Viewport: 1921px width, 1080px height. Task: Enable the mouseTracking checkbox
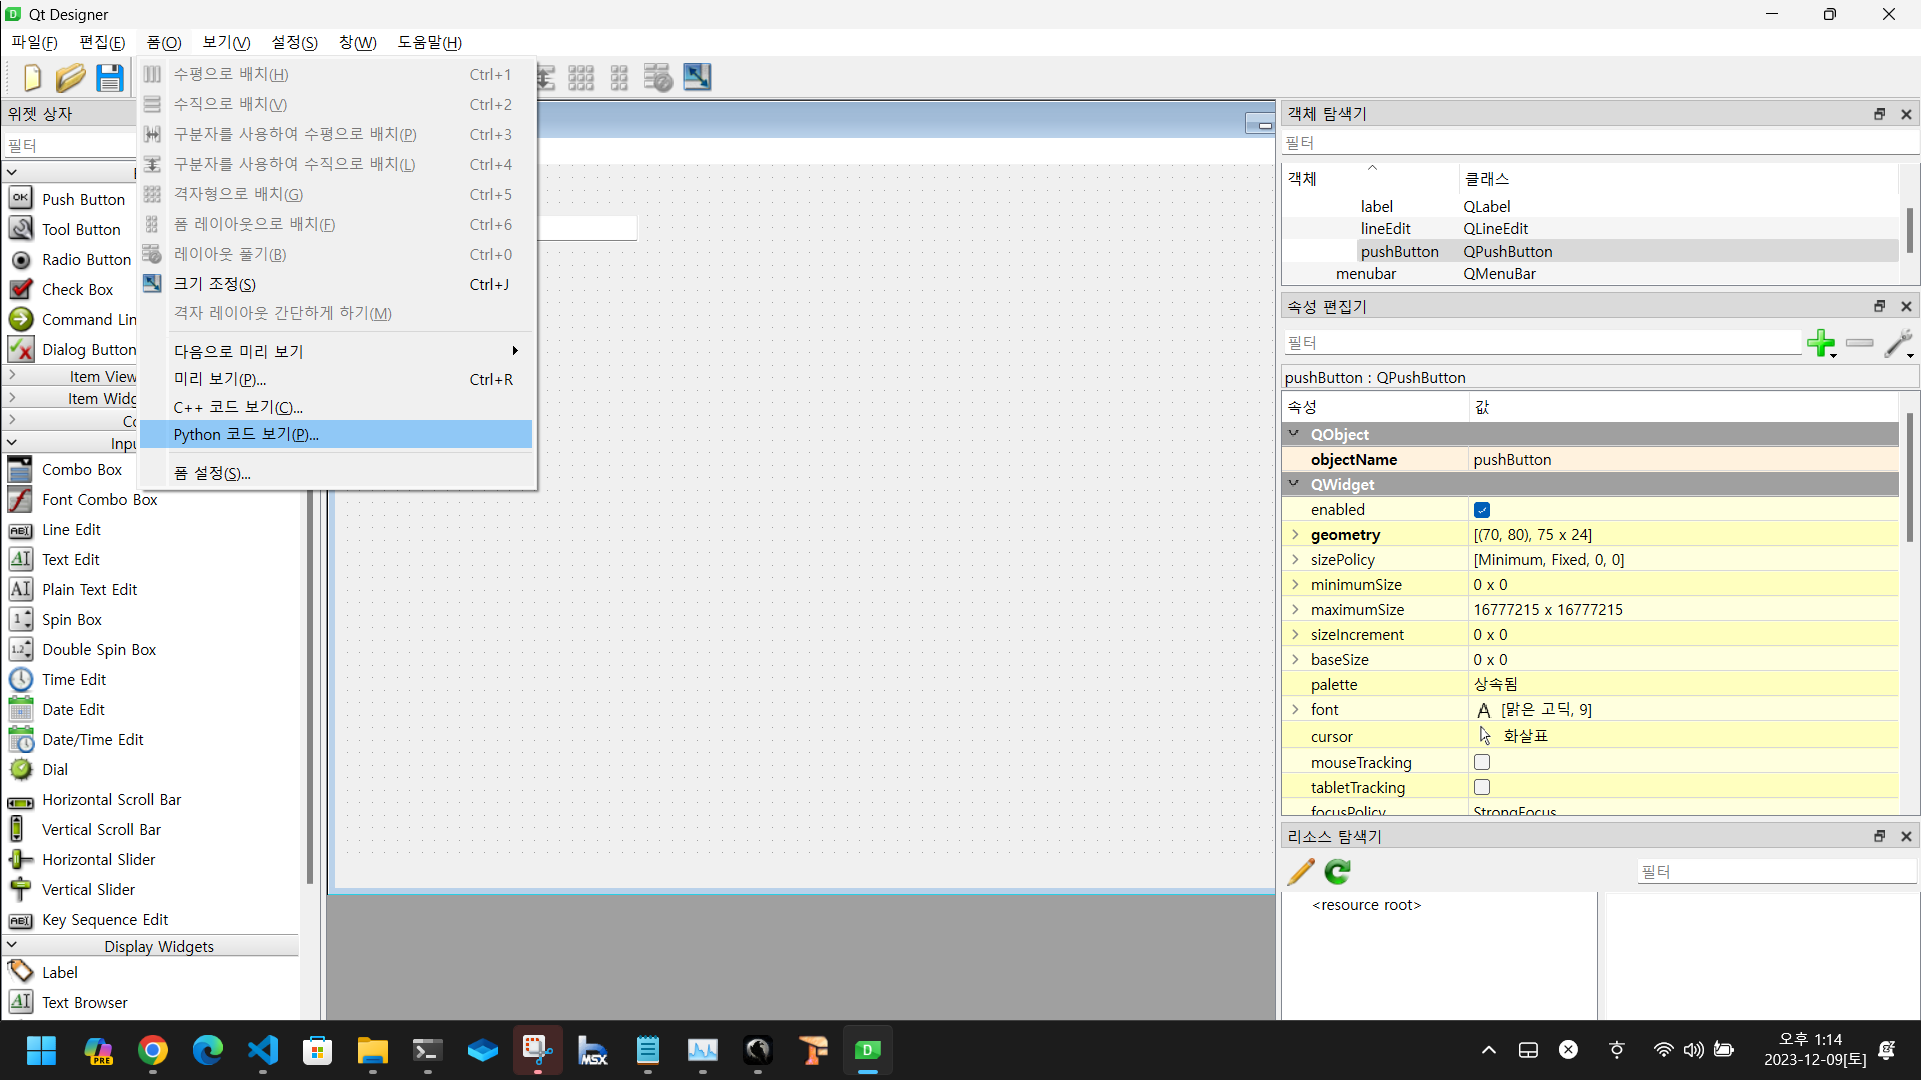click(1482, 762)
